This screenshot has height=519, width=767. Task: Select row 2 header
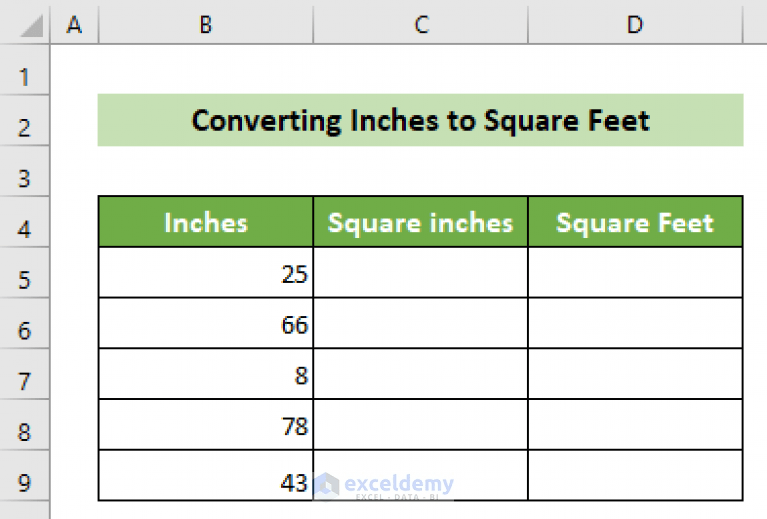(x=24, y=120)
